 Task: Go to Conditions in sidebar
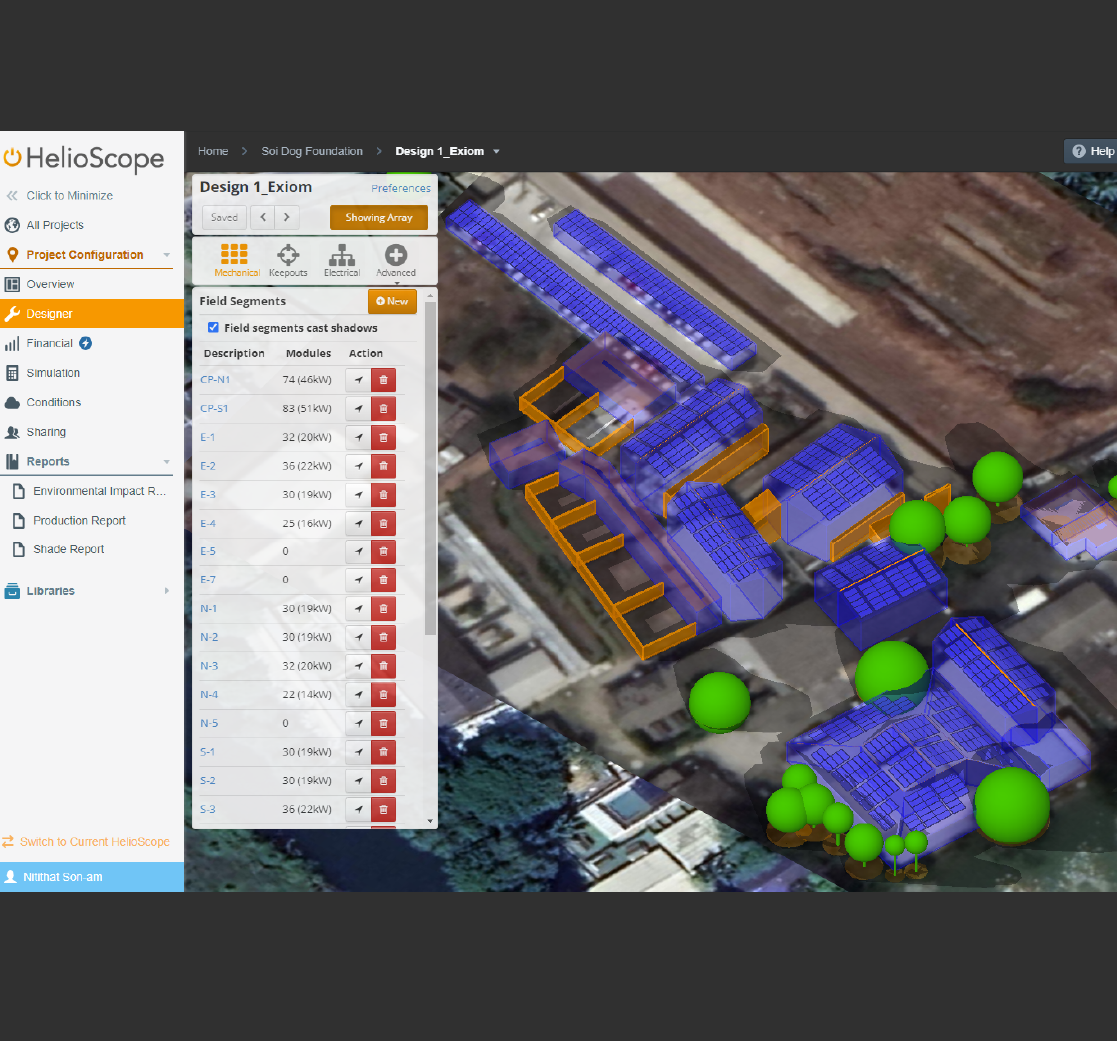pyautogui.click(x=54, y=402)
